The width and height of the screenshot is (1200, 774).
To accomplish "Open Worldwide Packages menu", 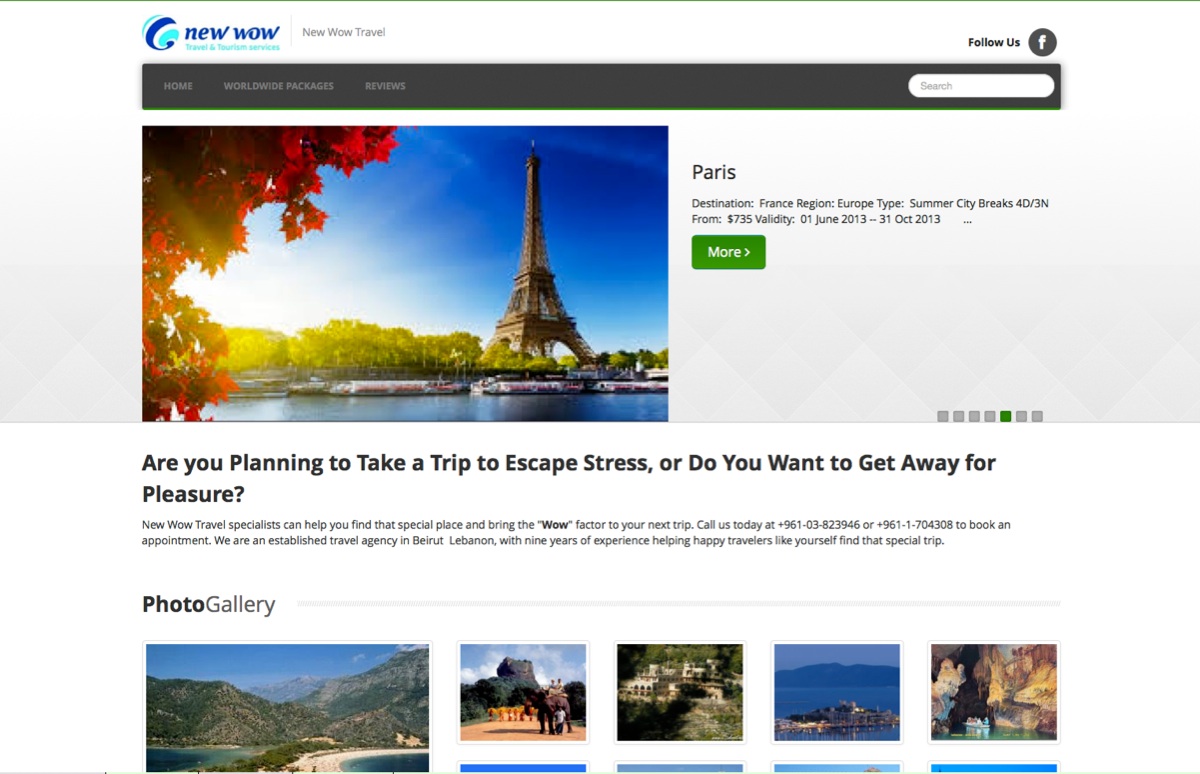I will coord(279,86).
